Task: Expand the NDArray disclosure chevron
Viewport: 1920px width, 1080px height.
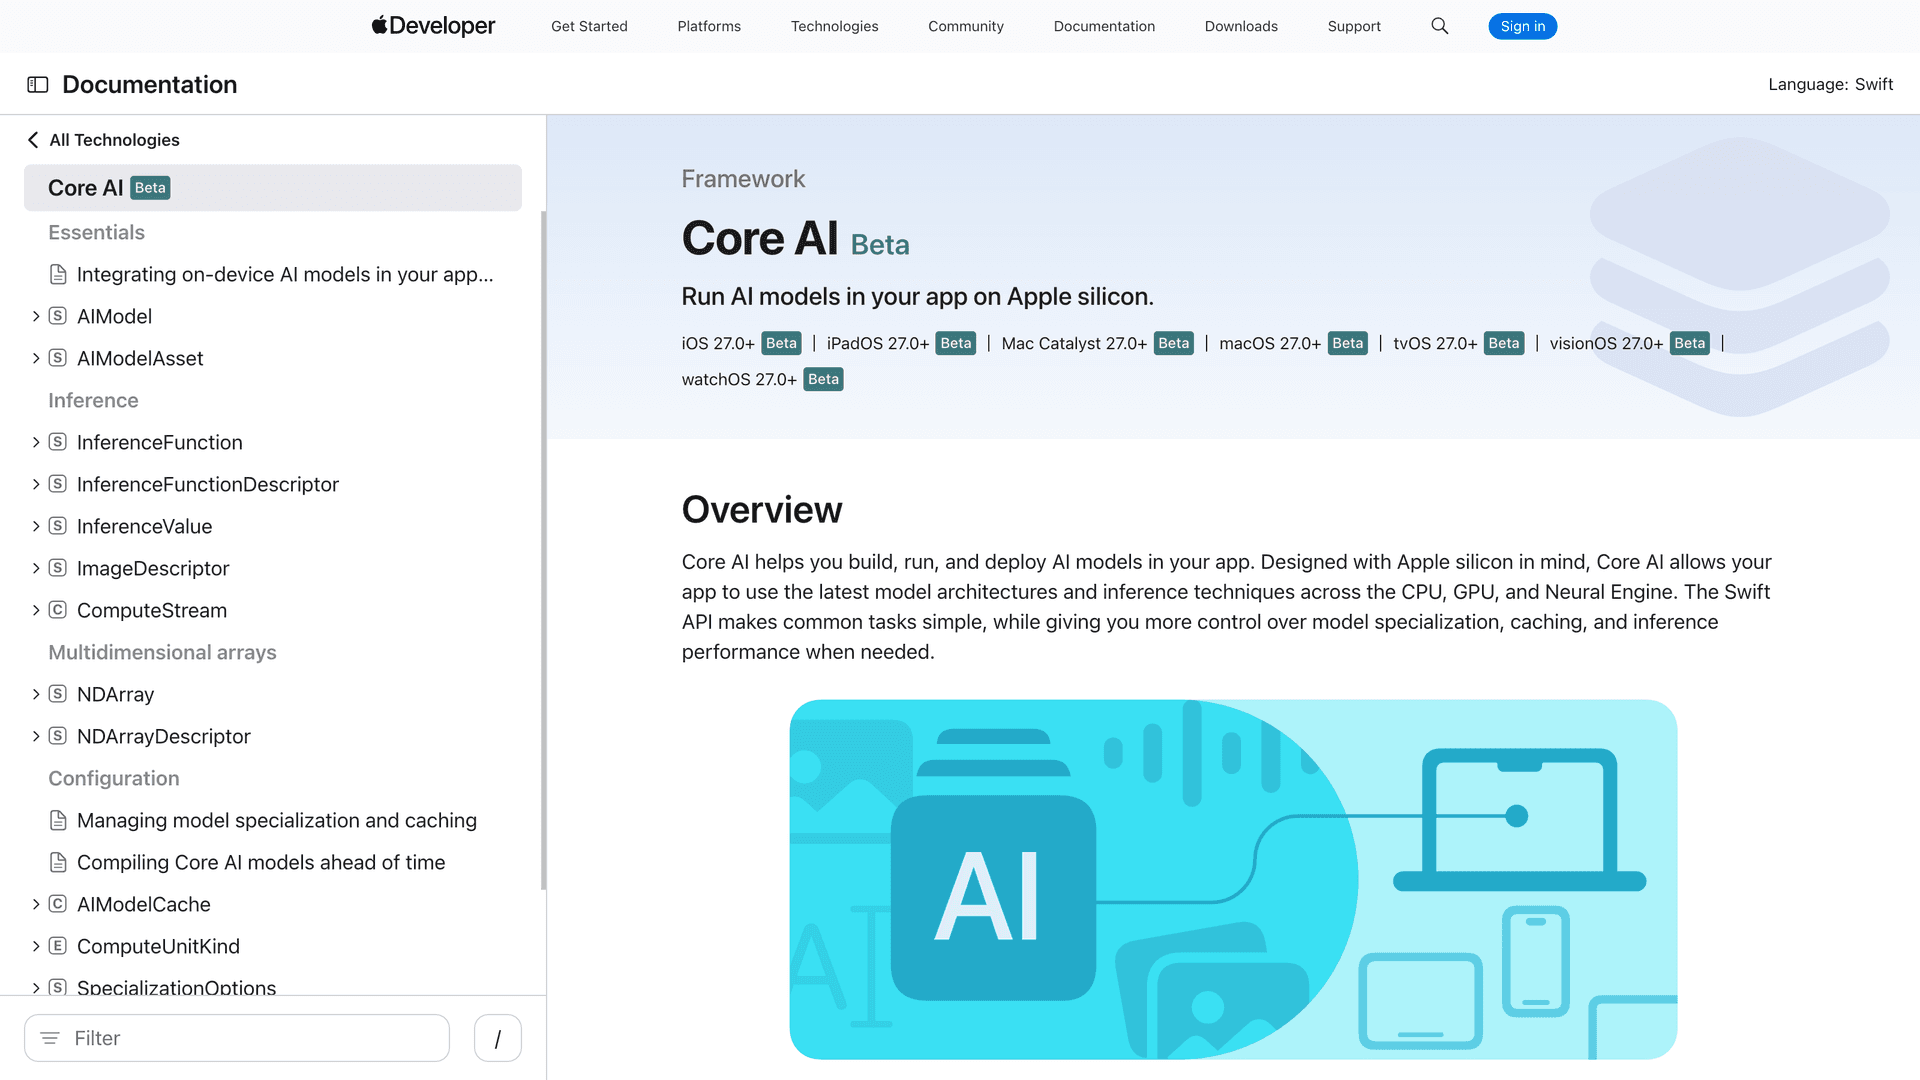Action: pos(36,694)
